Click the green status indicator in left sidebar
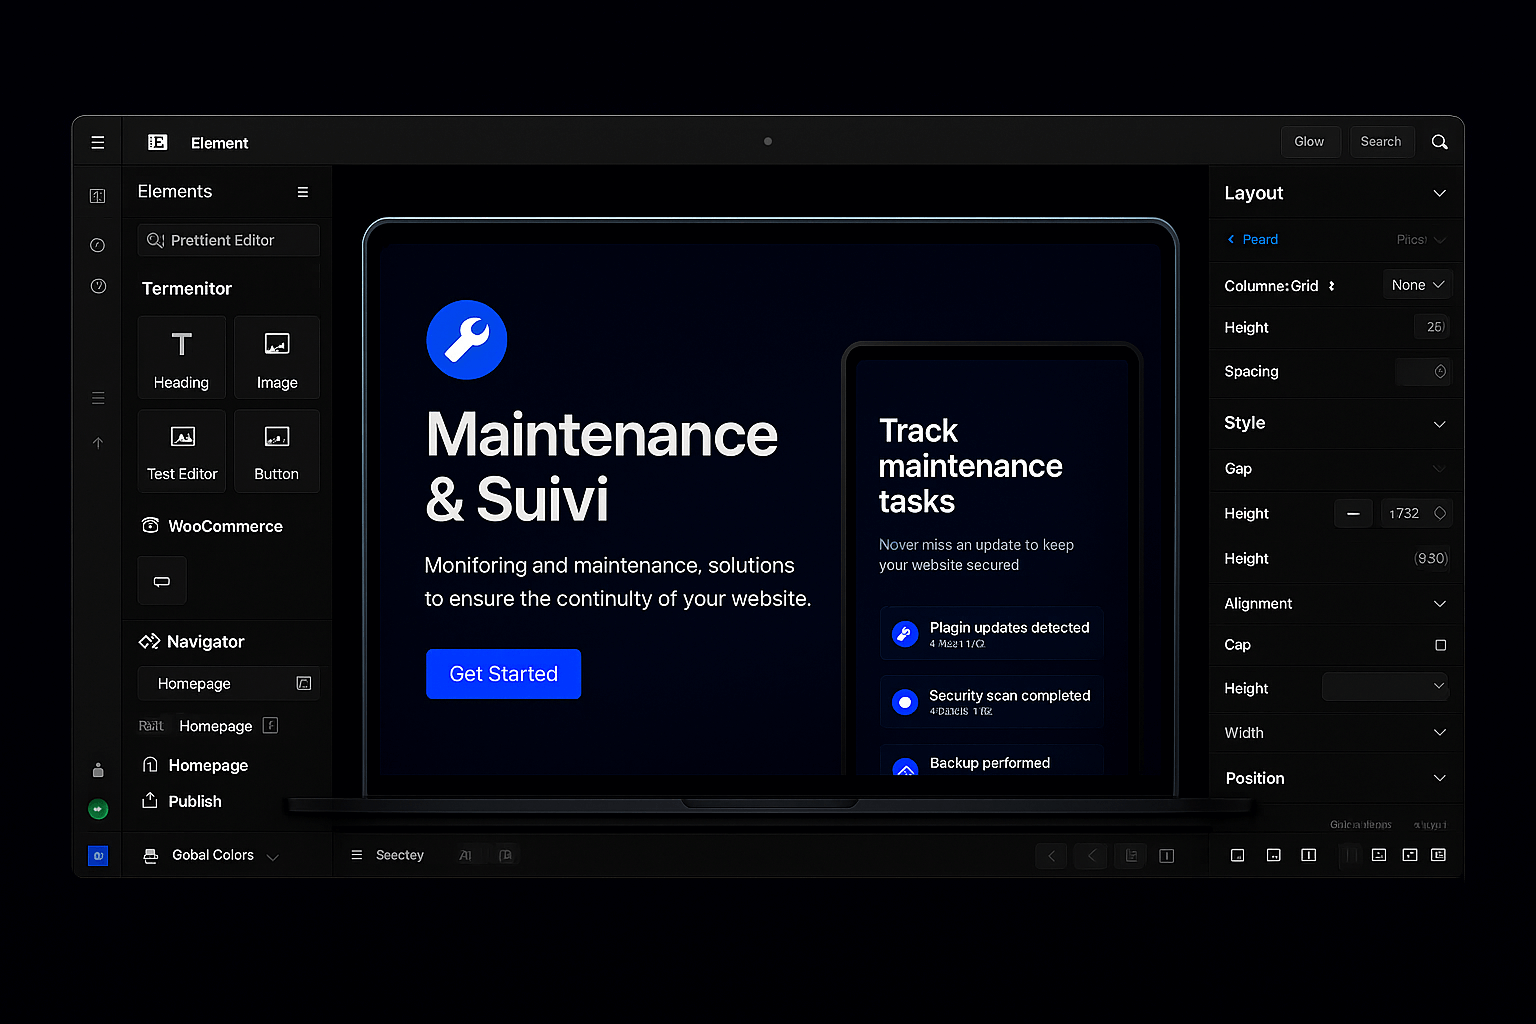 [98, 809]
